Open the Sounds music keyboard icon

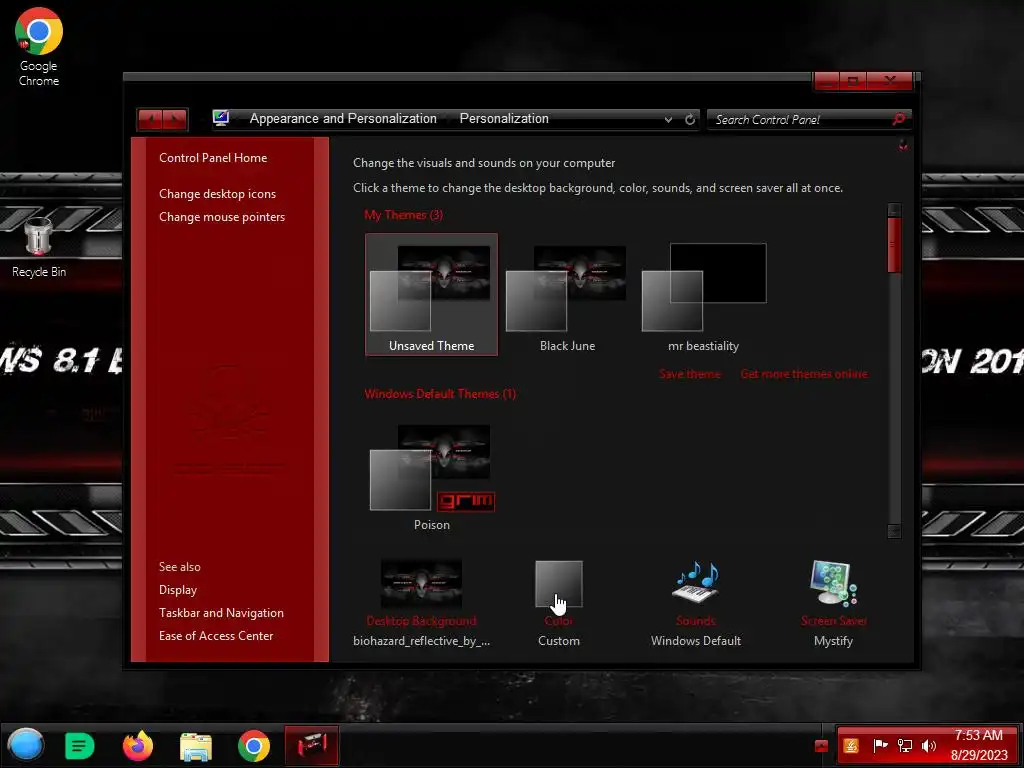click(696, 582)
